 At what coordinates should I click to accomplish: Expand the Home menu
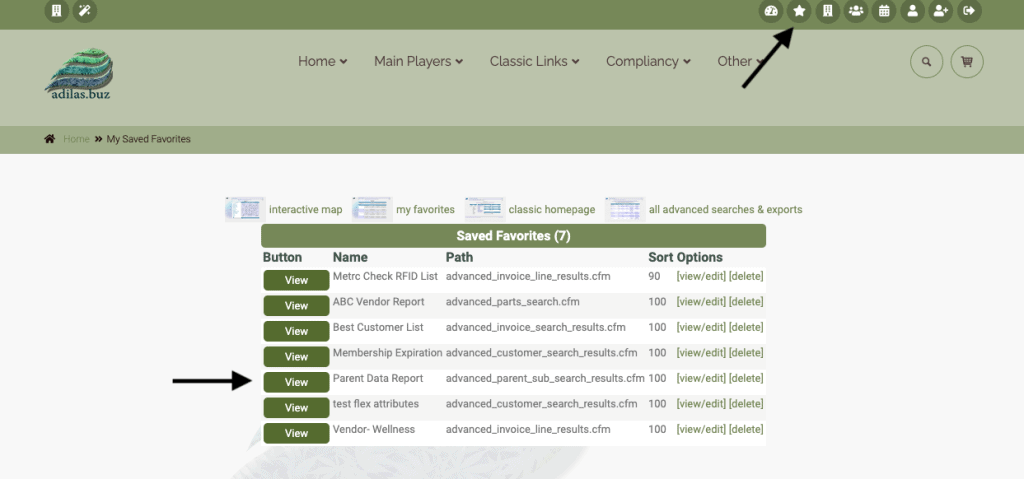click(x=323, y=61)
